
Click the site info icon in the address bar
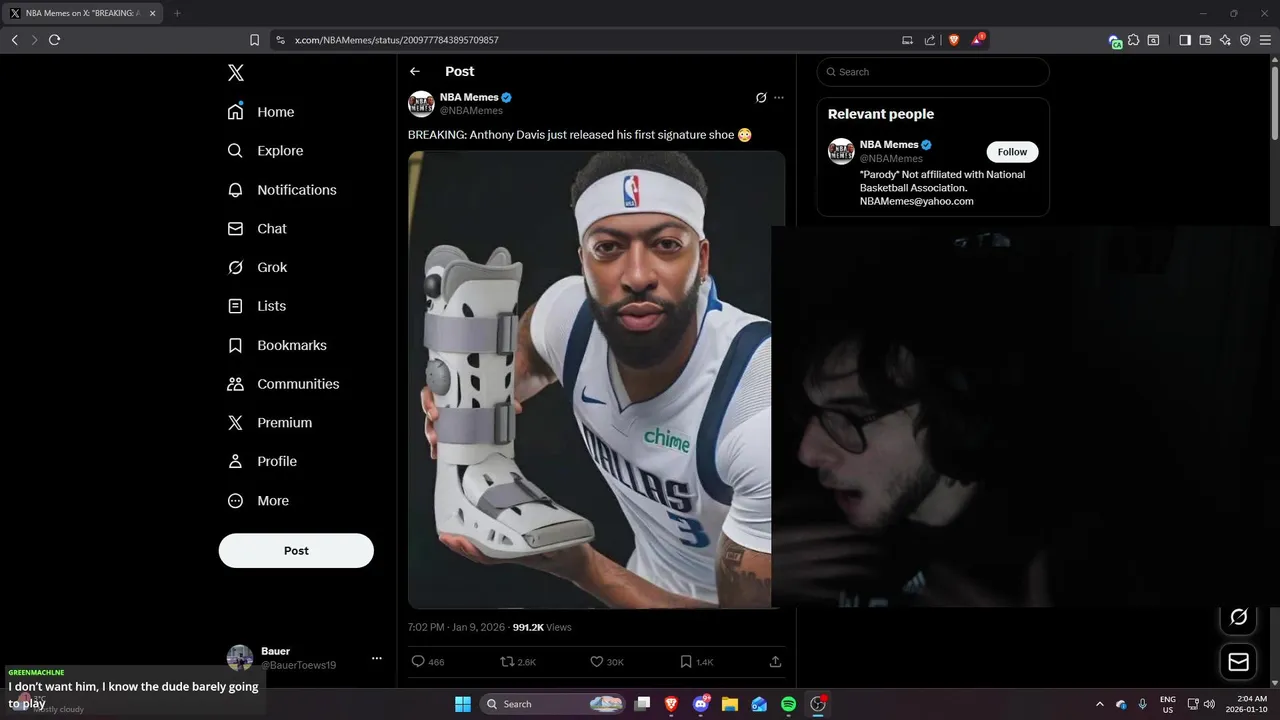pos(280,40)
